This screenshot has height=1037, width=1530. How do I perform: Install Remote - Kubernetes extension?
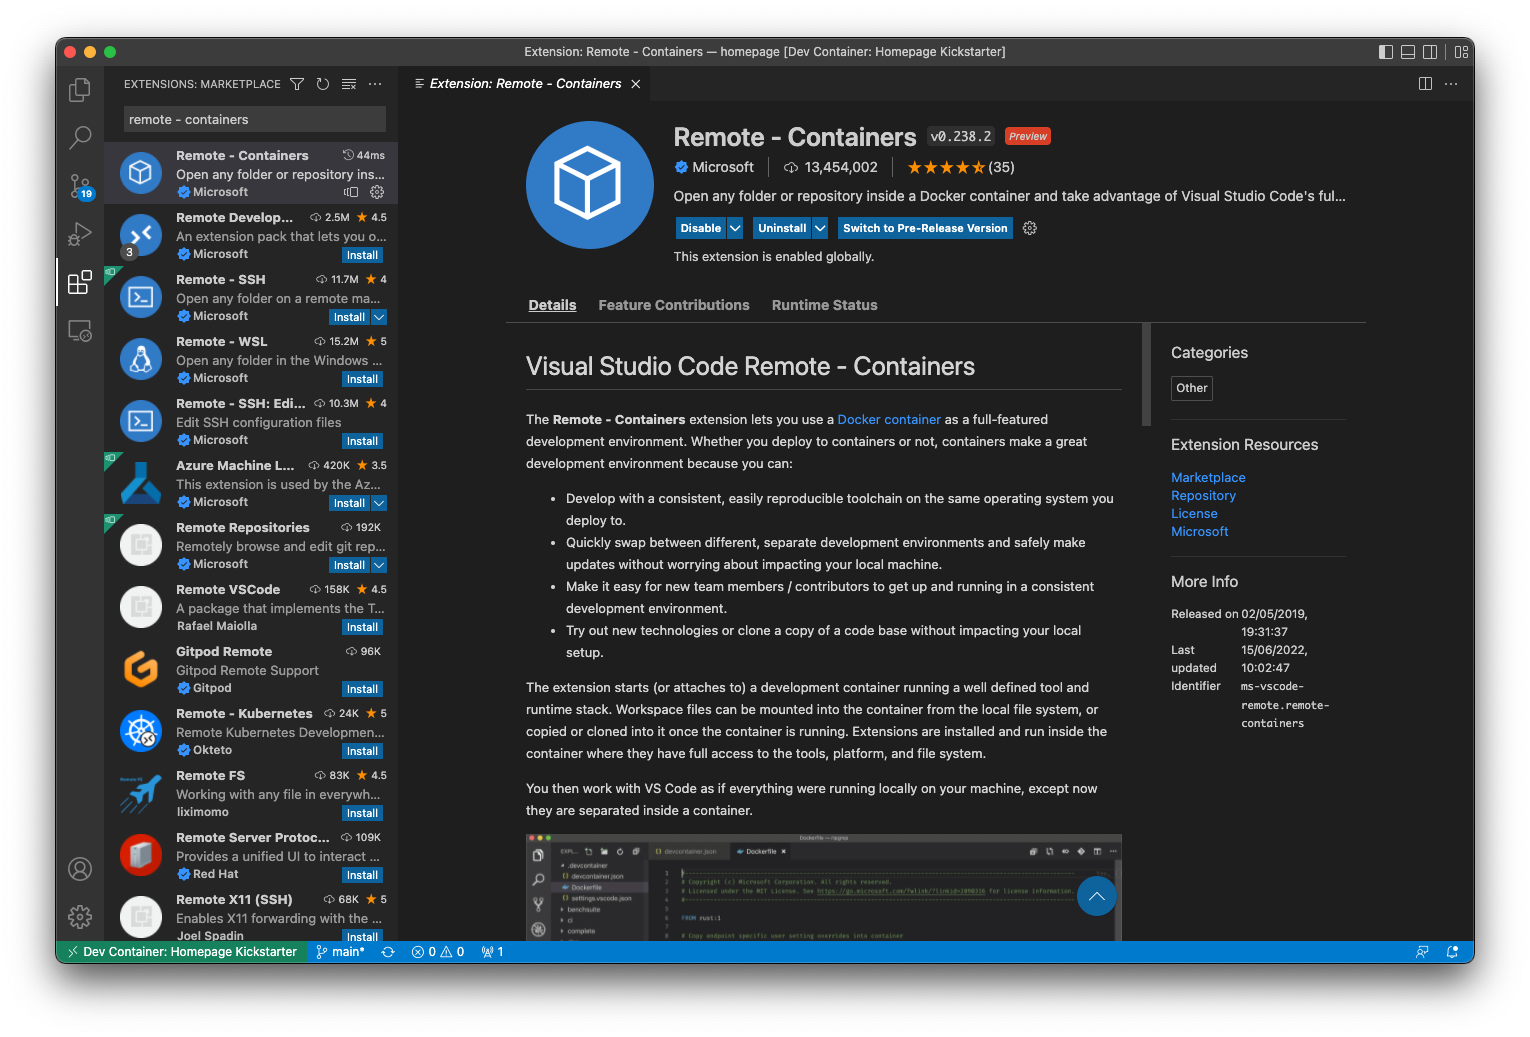[x=362, y=751]
